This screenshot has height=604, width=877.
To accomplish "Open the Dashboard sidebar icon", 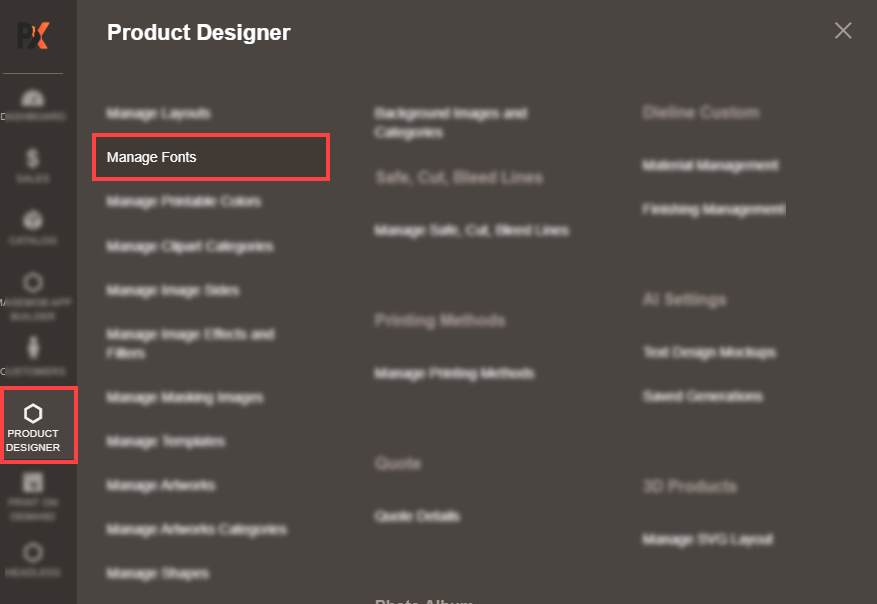I will [x=33, y=105].
